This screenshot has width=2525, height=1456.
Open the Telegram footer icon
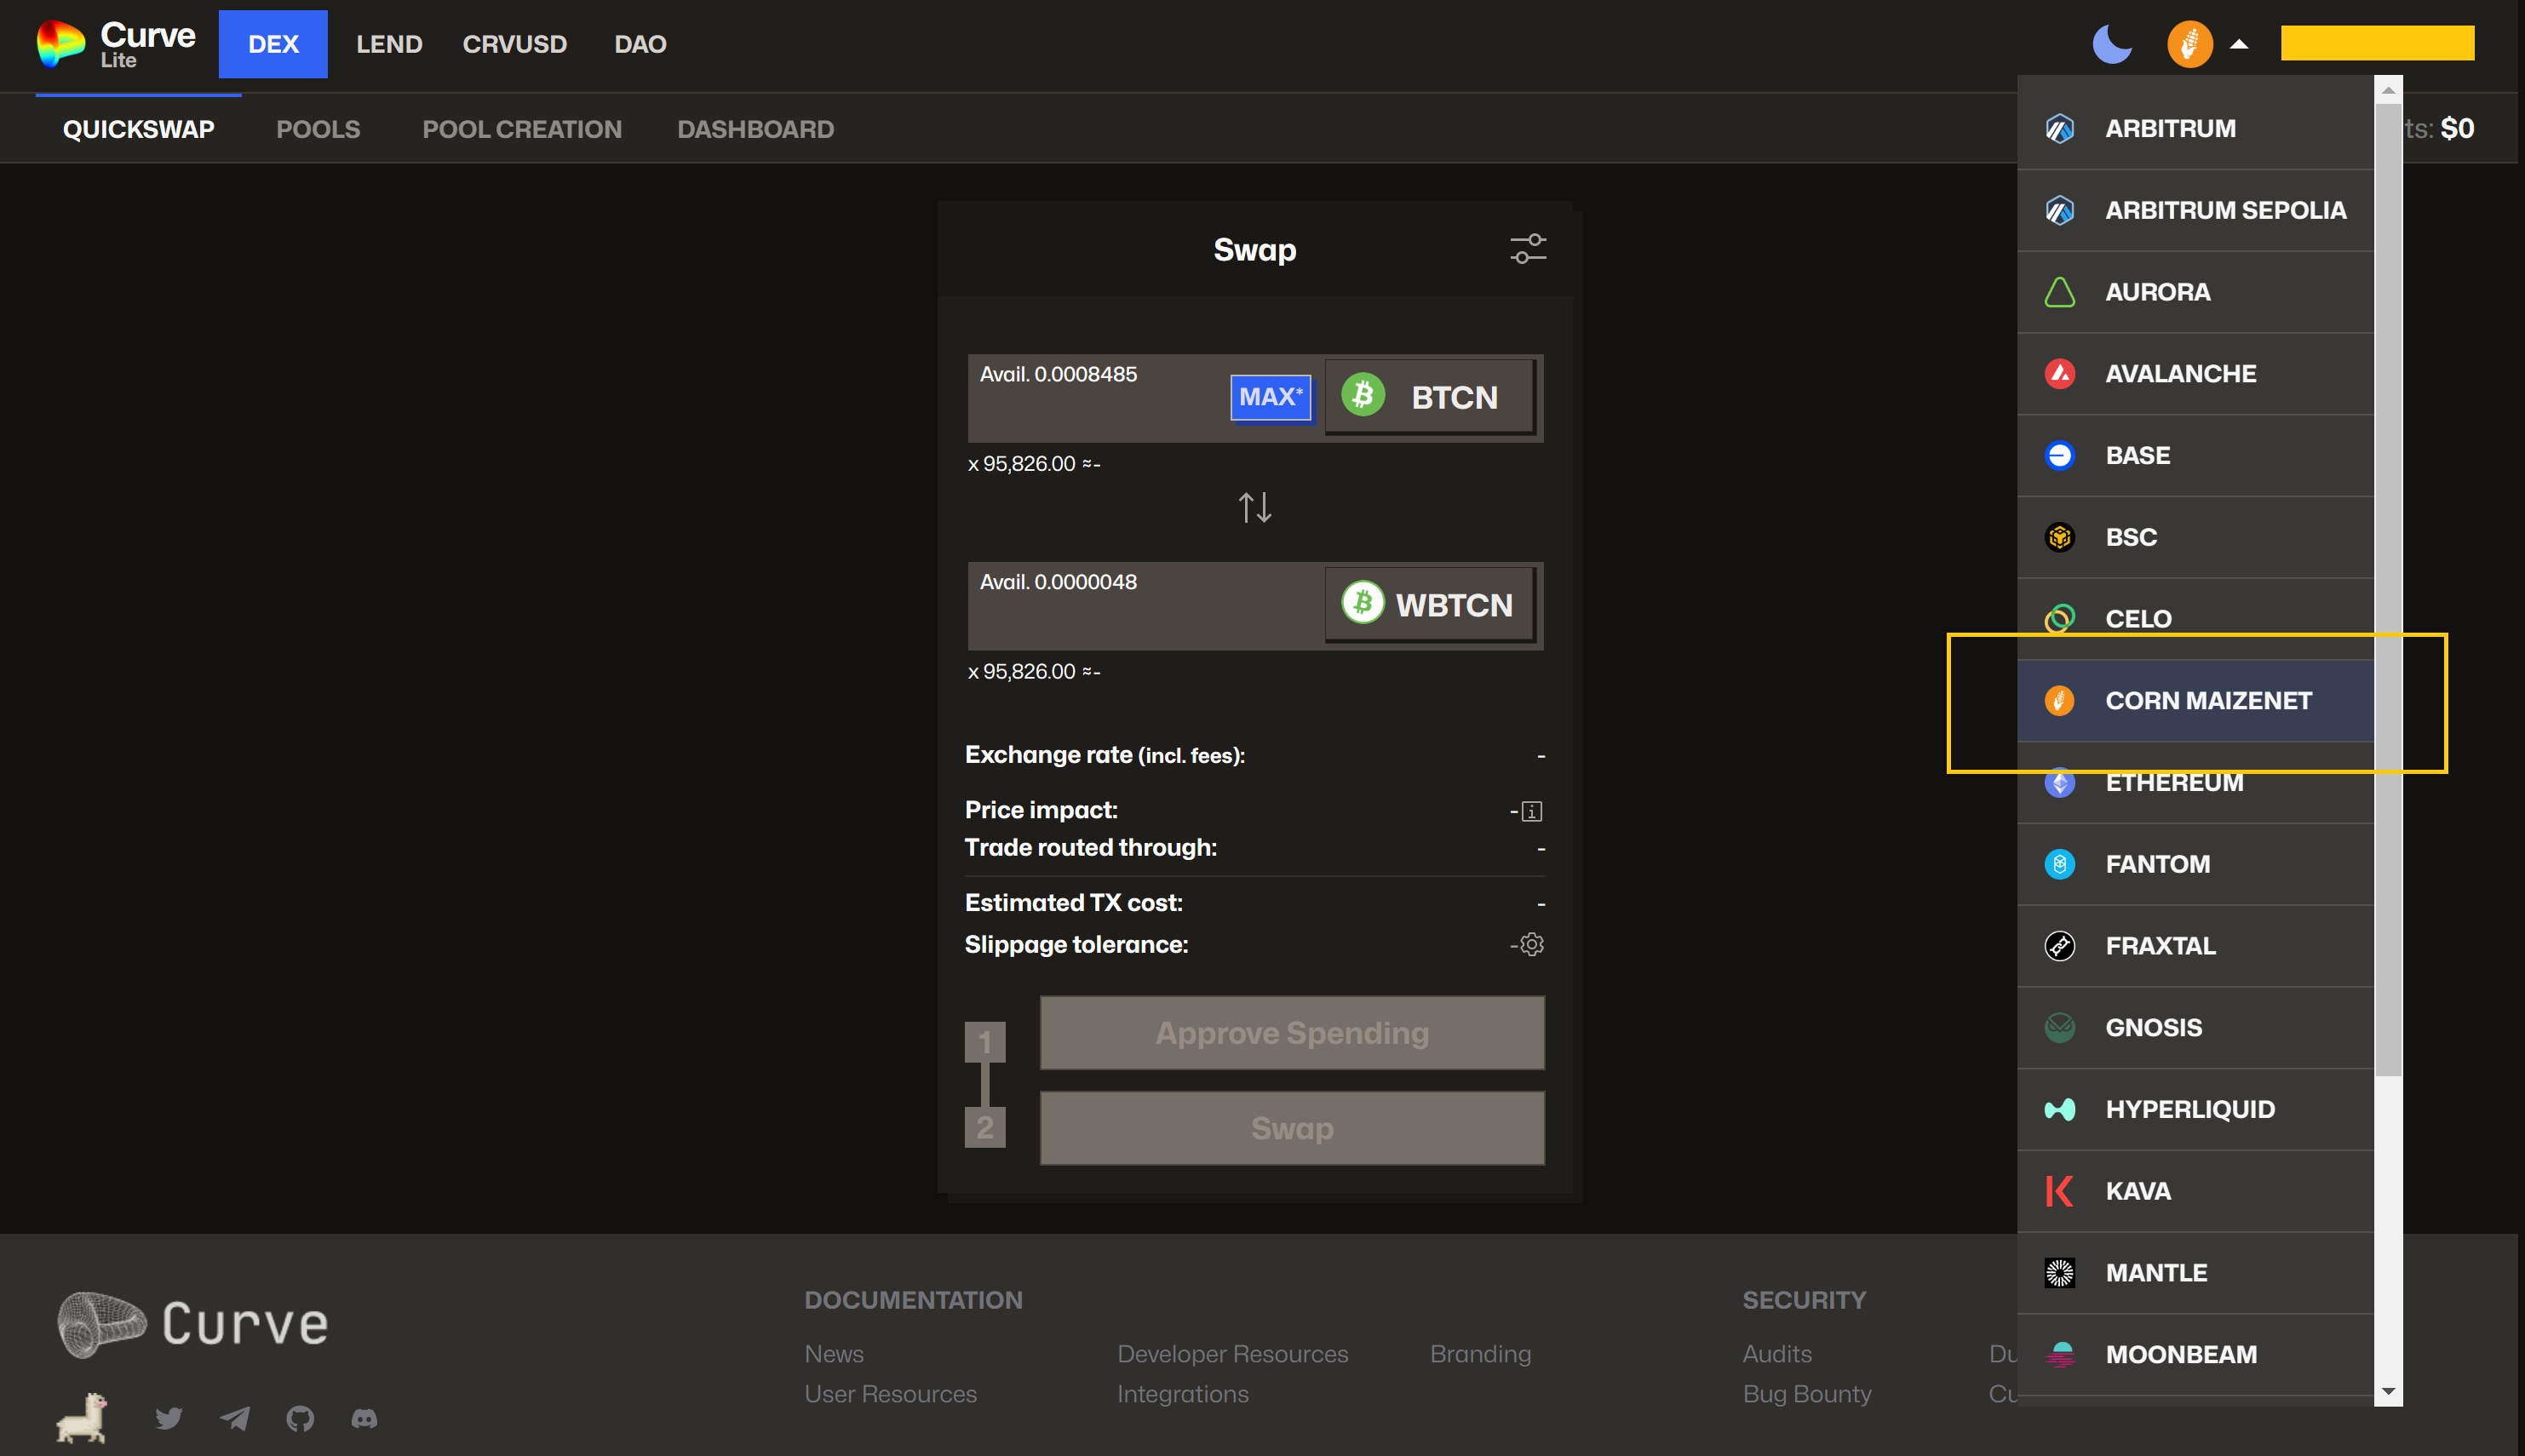pyautogui.click(x=234, y=1418)
